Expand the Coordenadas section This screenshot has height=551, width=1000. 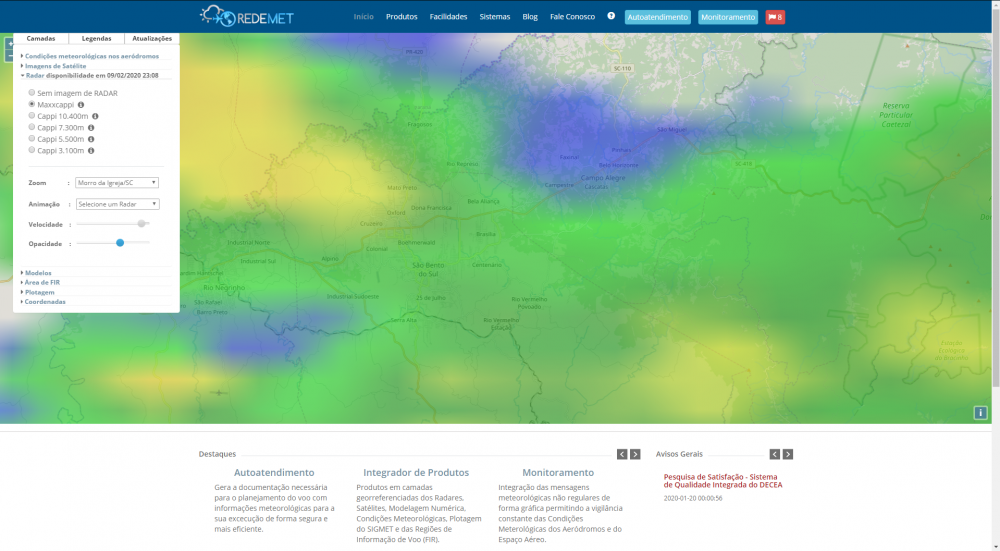(x=45, y=301)
